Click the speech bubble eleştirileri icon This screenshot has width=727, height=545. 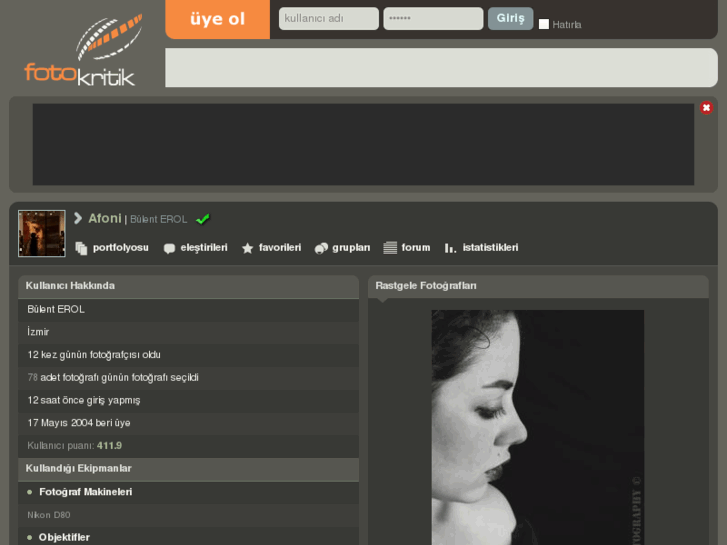pyautogui.click(x=169, y=248)
